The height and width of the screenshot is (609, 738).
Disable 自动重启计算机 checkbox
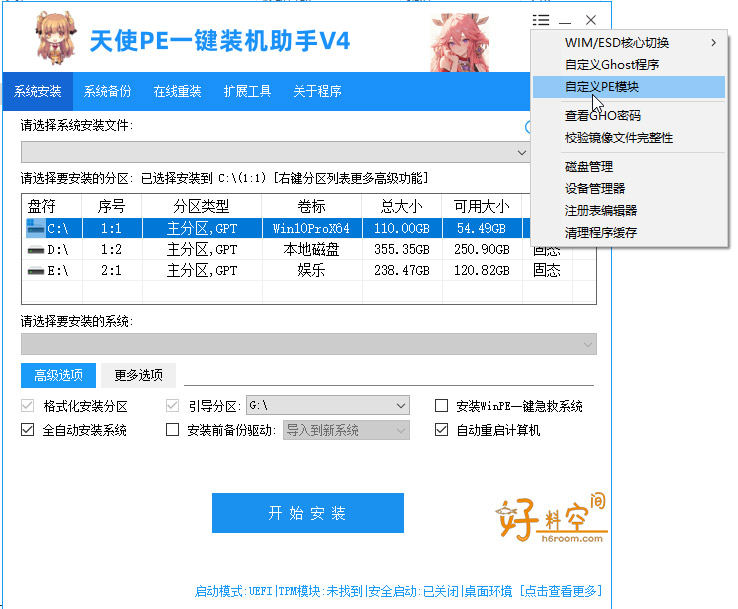[441, 430]
